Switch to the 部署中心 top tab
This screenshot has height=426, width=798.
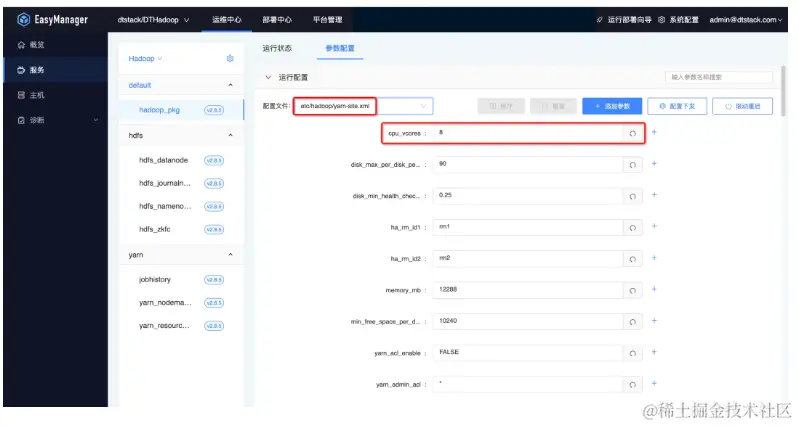point(277,20)
